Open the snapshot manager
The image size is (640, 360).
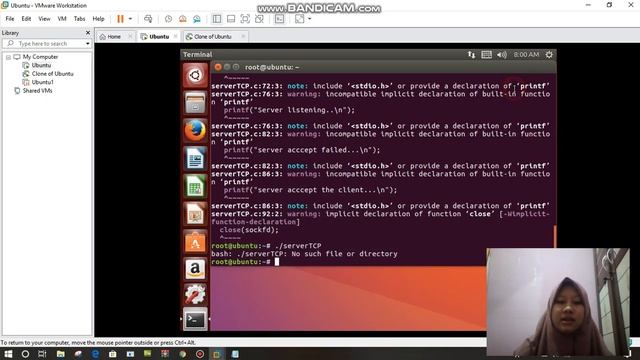click(197, 19)
